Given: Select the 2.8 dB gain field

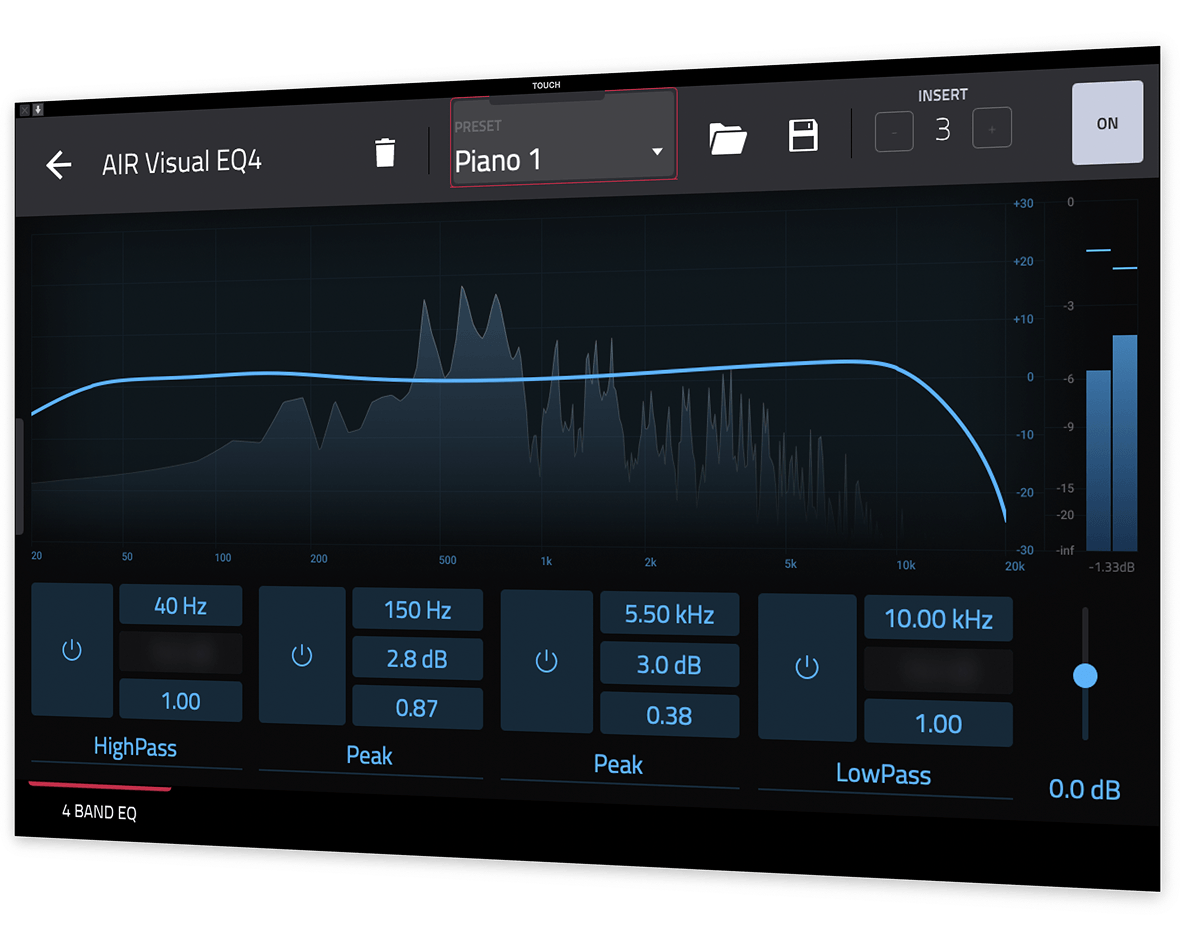Looking at the screenshot, I should tap(417, 659).
